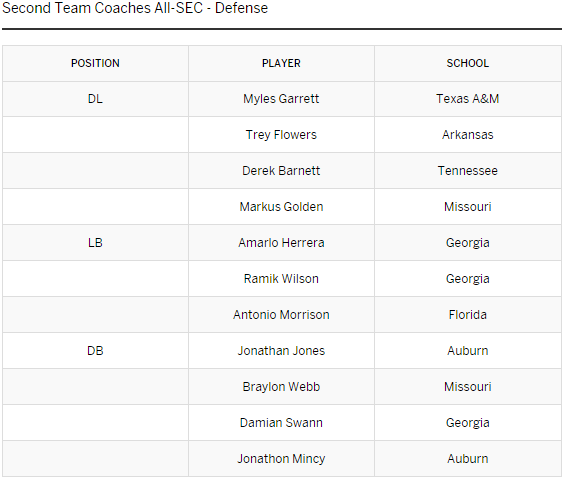Screen dimensions: 564x480
Task: Click the Florida school cell
Action: (x=468, y=315)
